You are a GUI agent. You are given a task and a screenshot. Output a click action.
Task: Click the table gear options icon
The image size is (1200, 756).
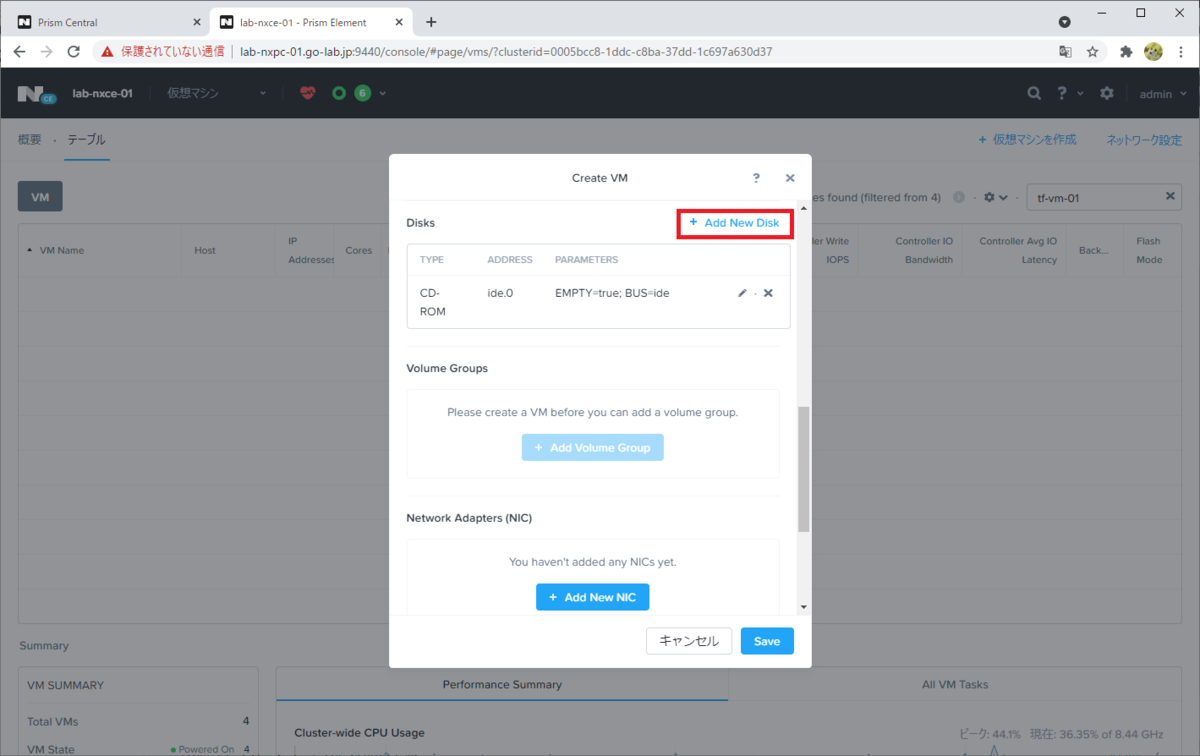tap(989, 198)
